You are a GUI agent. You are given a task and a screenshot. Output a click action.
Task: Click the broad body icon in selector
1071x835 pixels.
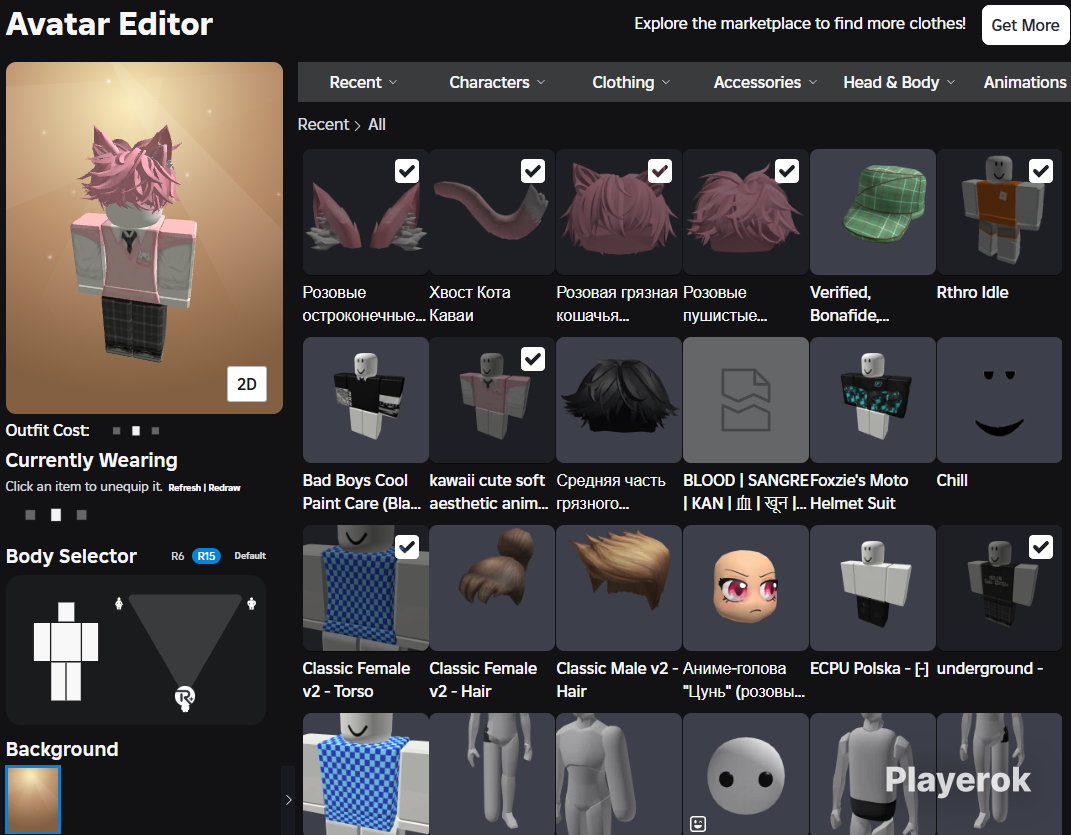click(251, 603)
